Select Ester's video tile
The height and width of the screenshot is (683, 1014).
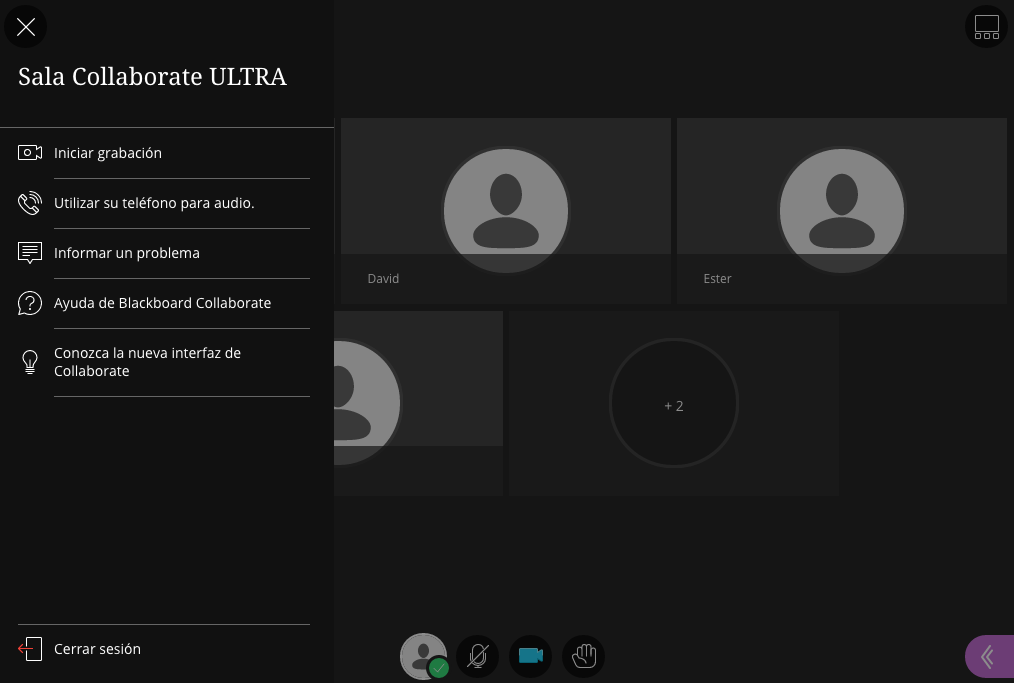tap(841, 211)
